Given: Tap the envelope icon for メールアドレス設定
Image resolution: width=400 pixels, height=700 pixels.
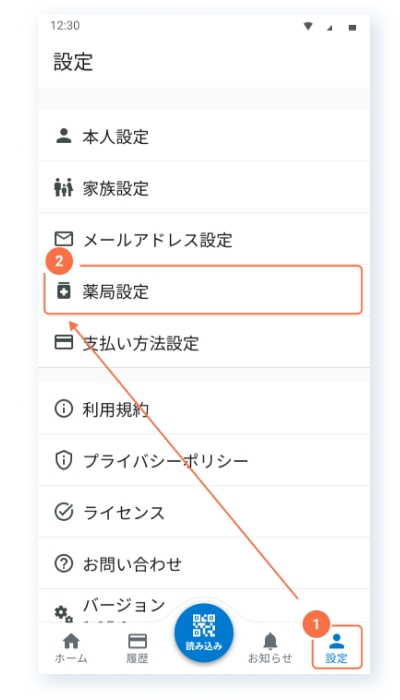Looking at the screenshot, I should [x=63, y=240].
